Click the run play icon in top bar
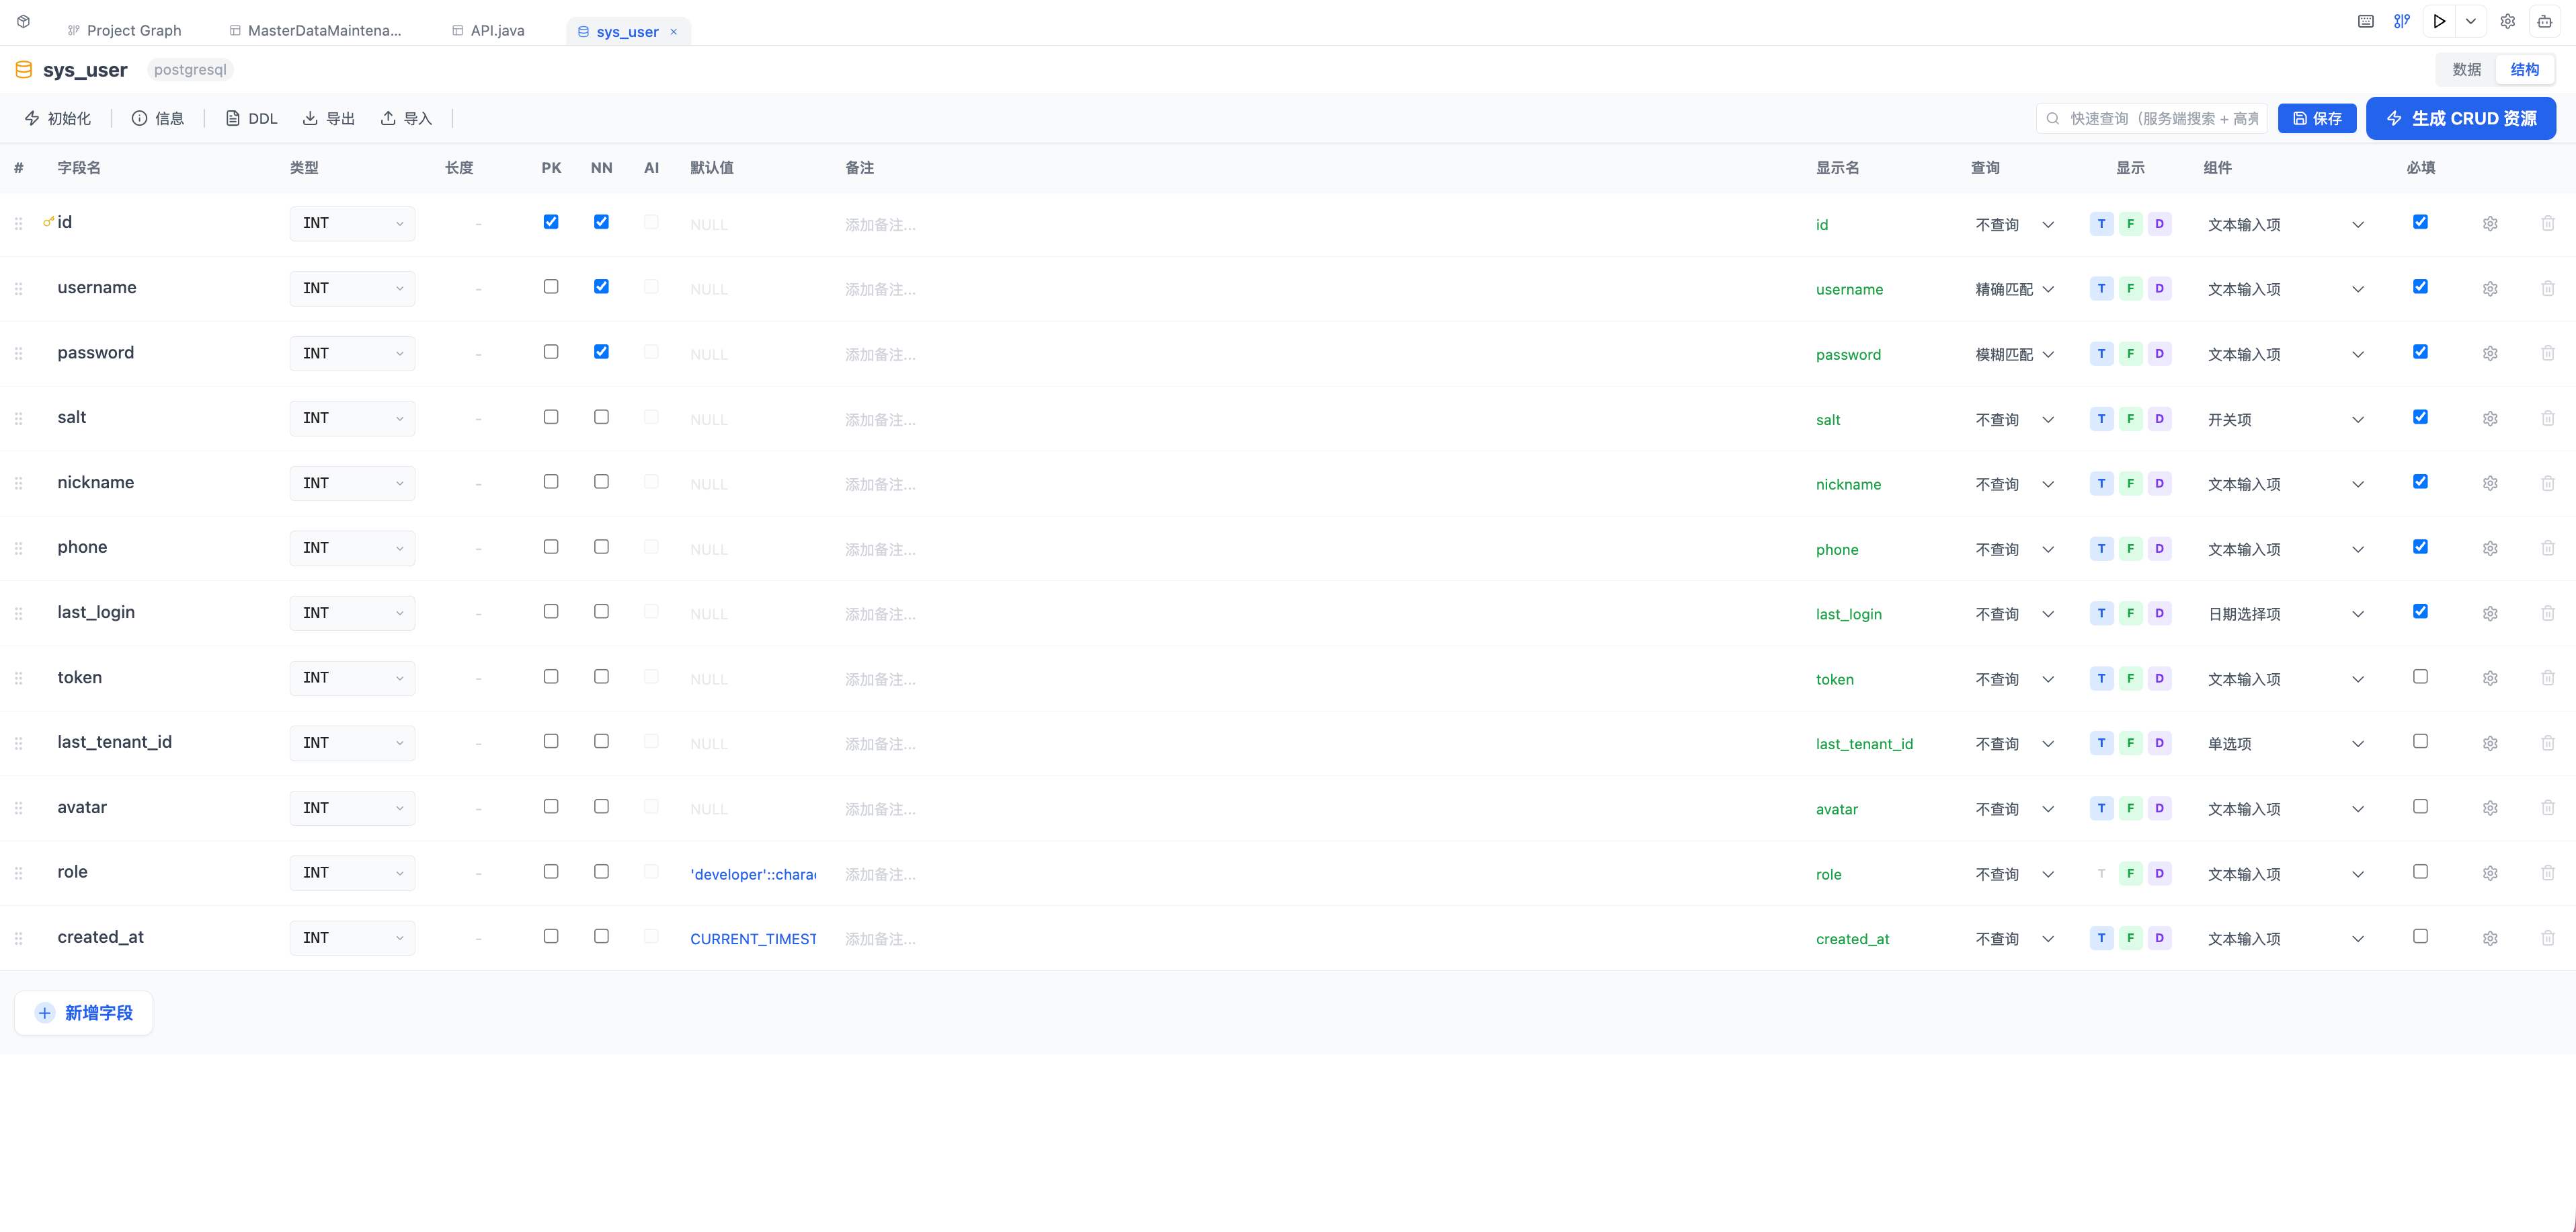Viewport: 2576px width, 1232px height. [2439, 21]
